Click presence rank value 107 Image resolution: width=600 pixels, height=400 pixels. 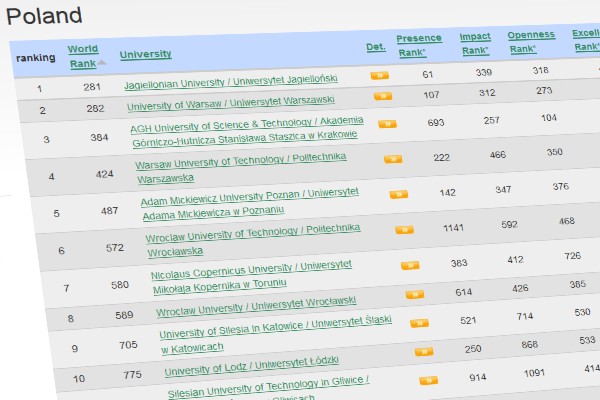pos(431,95)
